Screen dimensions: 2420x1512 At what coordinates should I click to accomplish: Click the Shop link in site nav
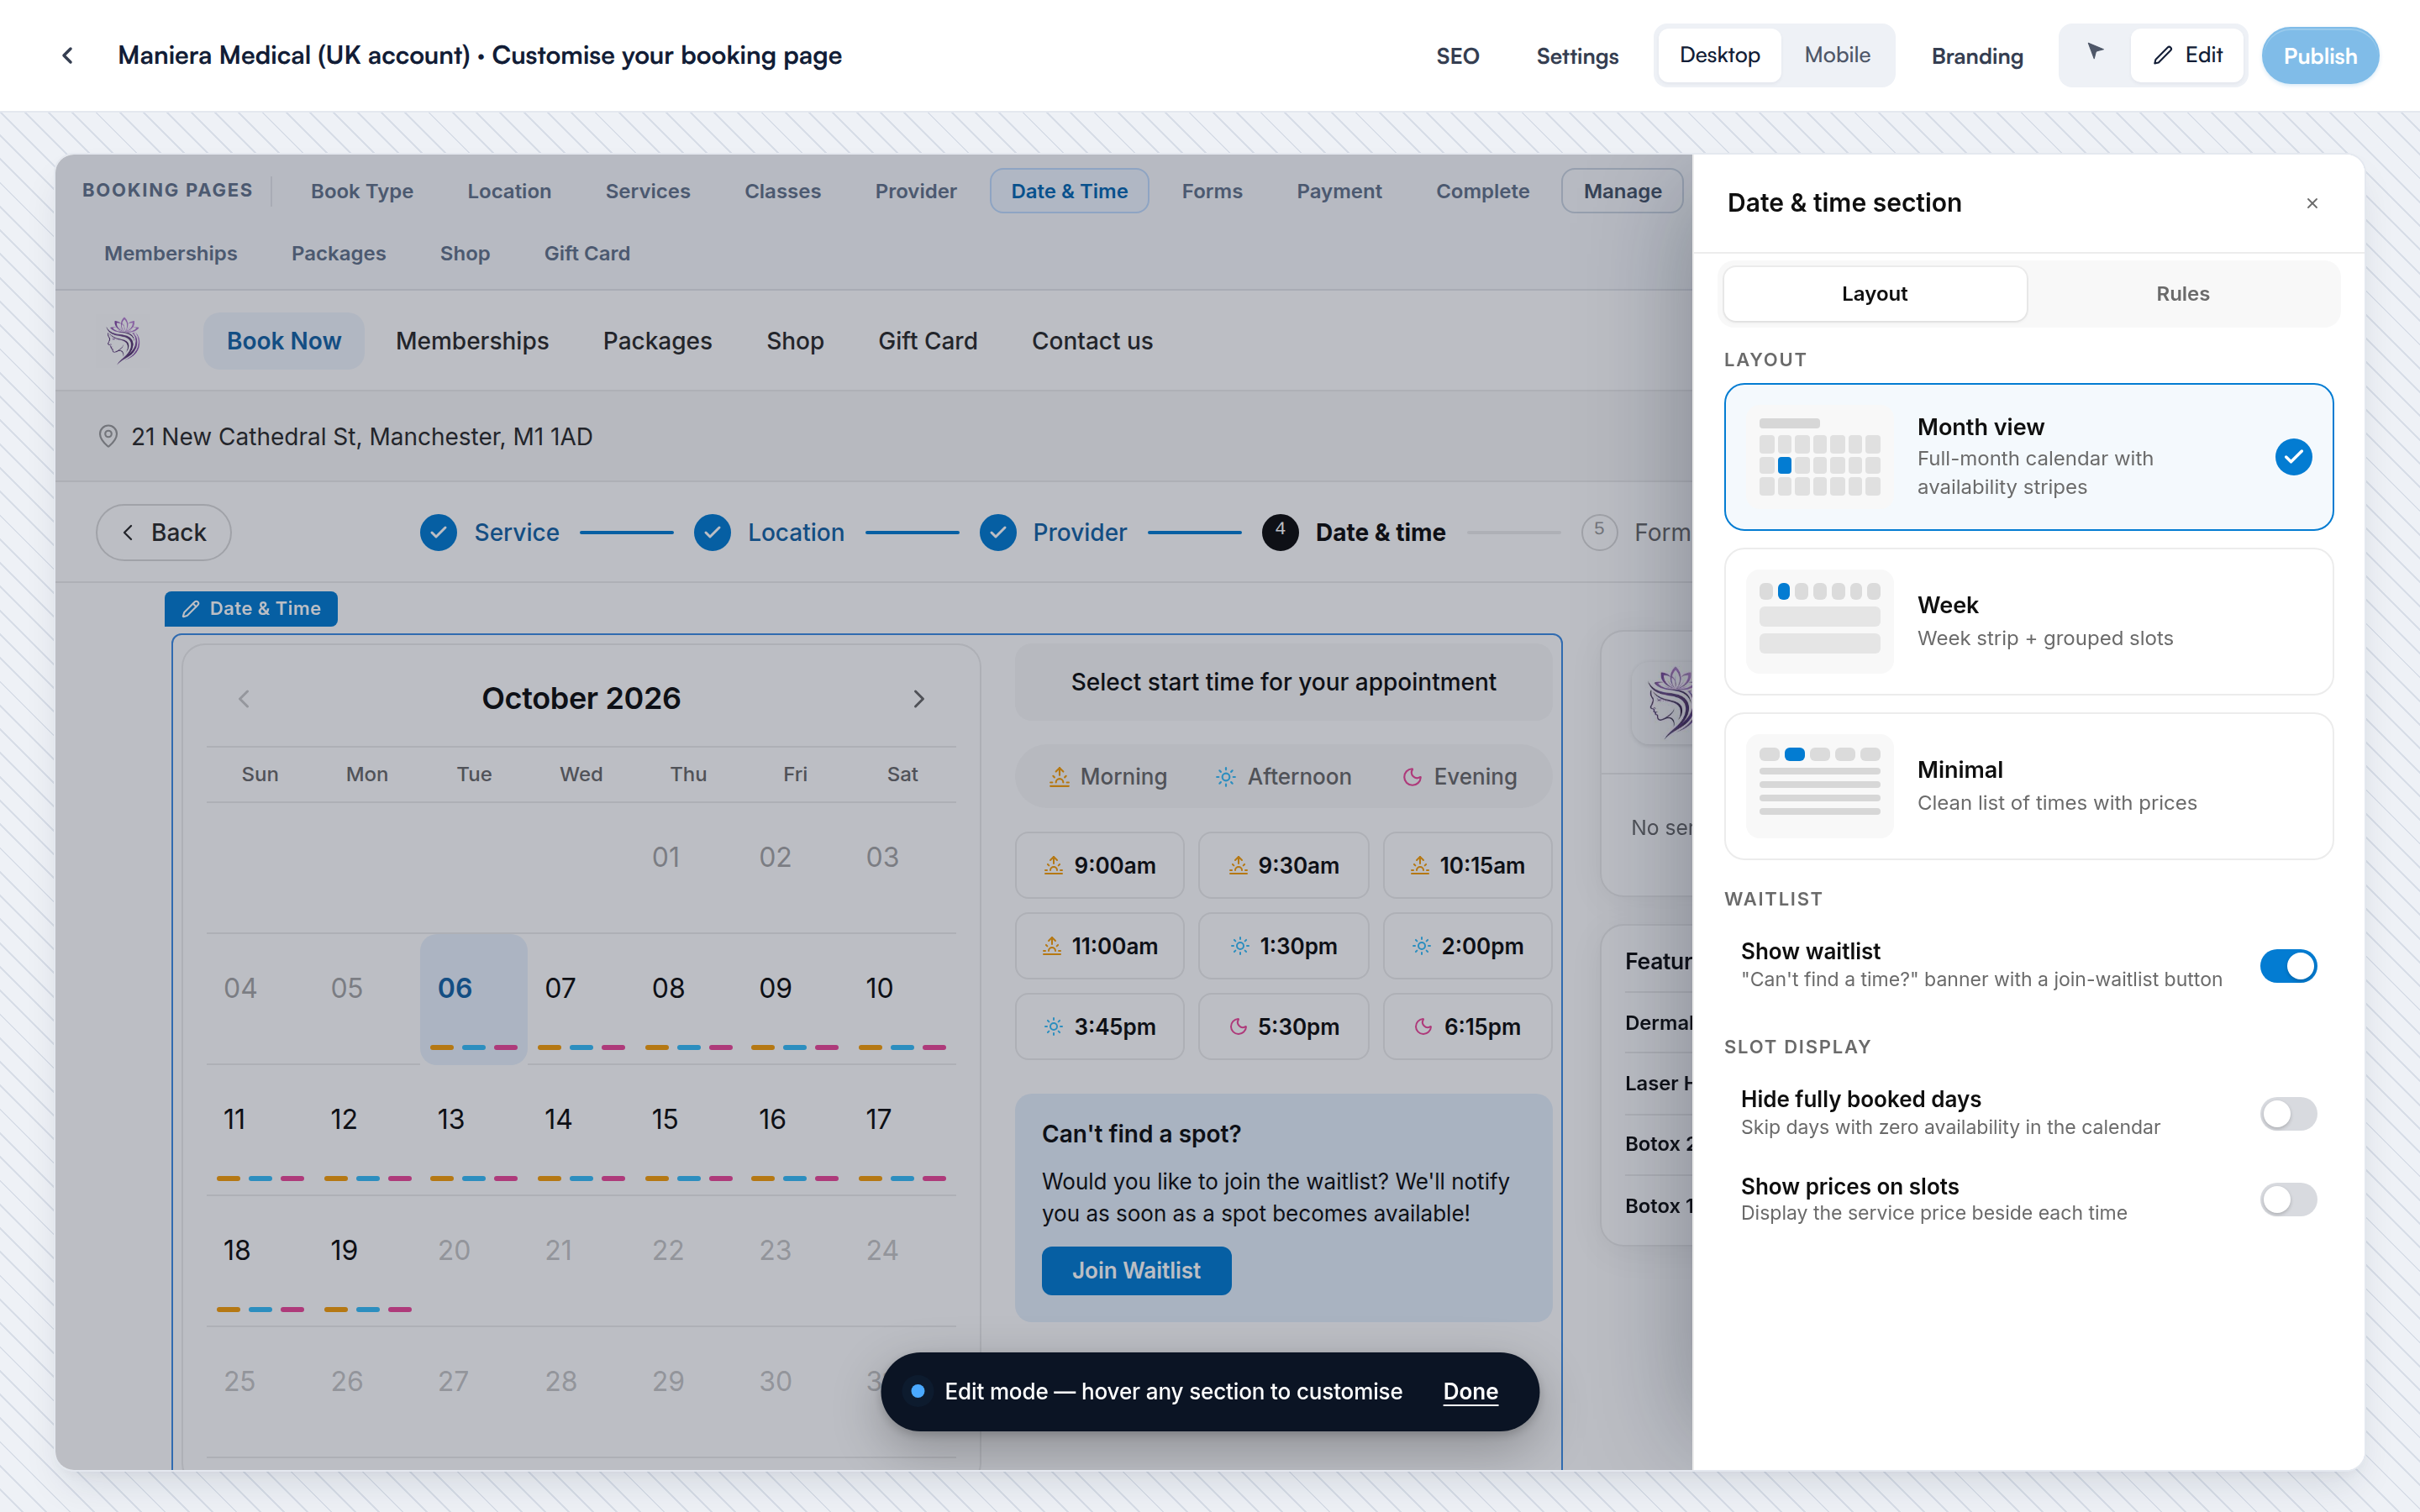click(795, 341)
